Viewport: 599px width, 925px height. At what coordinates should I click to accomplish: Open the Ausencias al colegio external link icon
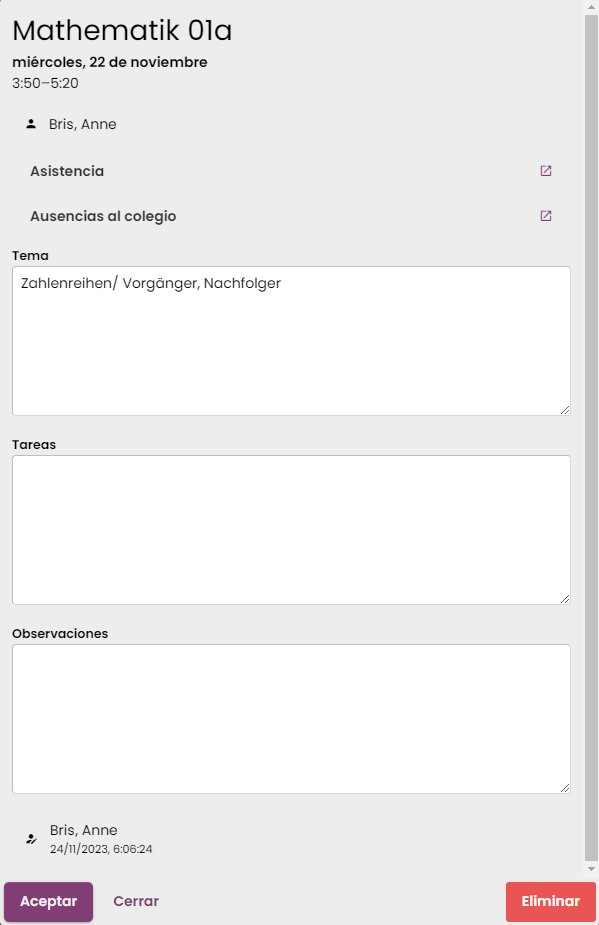pyautogui.click(x=546, y=216)
